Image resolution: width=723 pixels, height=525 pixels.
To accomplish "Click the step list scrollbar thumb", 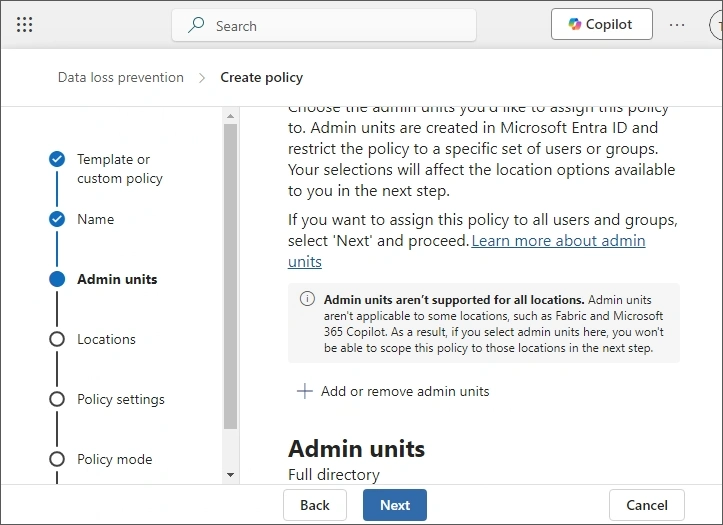I will [231, 277].
